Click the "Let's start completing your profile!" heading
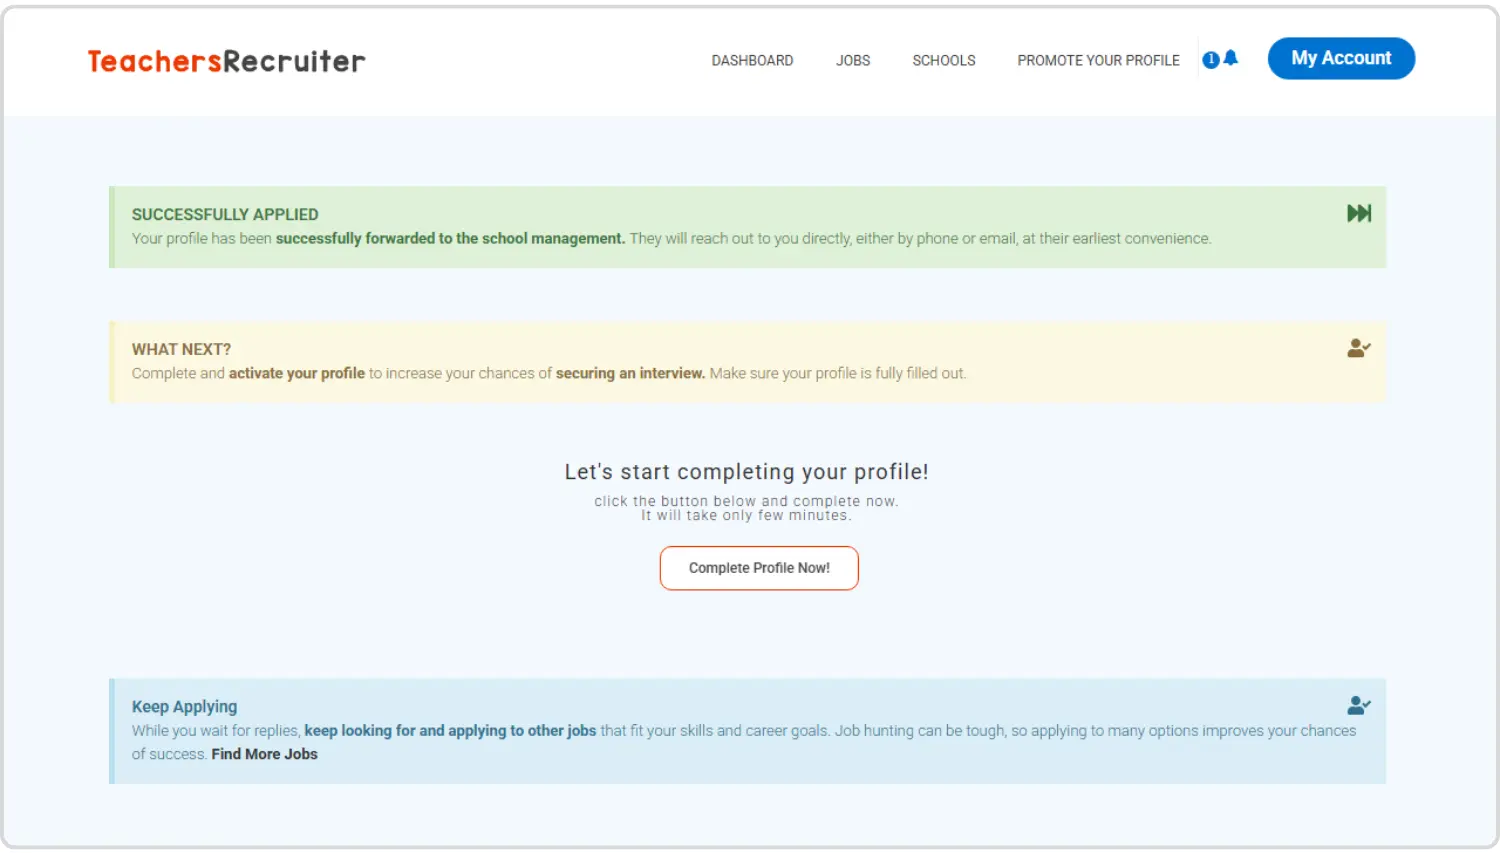 click(746, 472)
